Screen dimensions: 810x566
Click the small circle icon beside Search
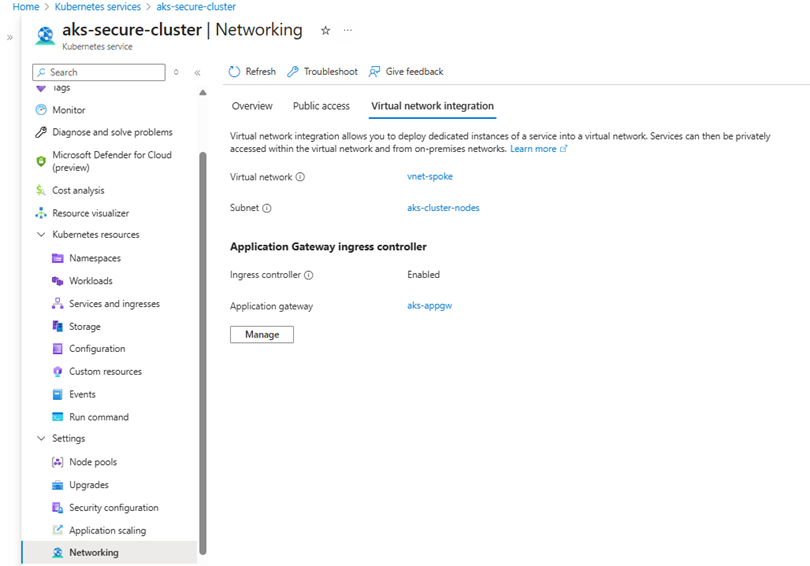pyautogui.click(x=176, y=72)
